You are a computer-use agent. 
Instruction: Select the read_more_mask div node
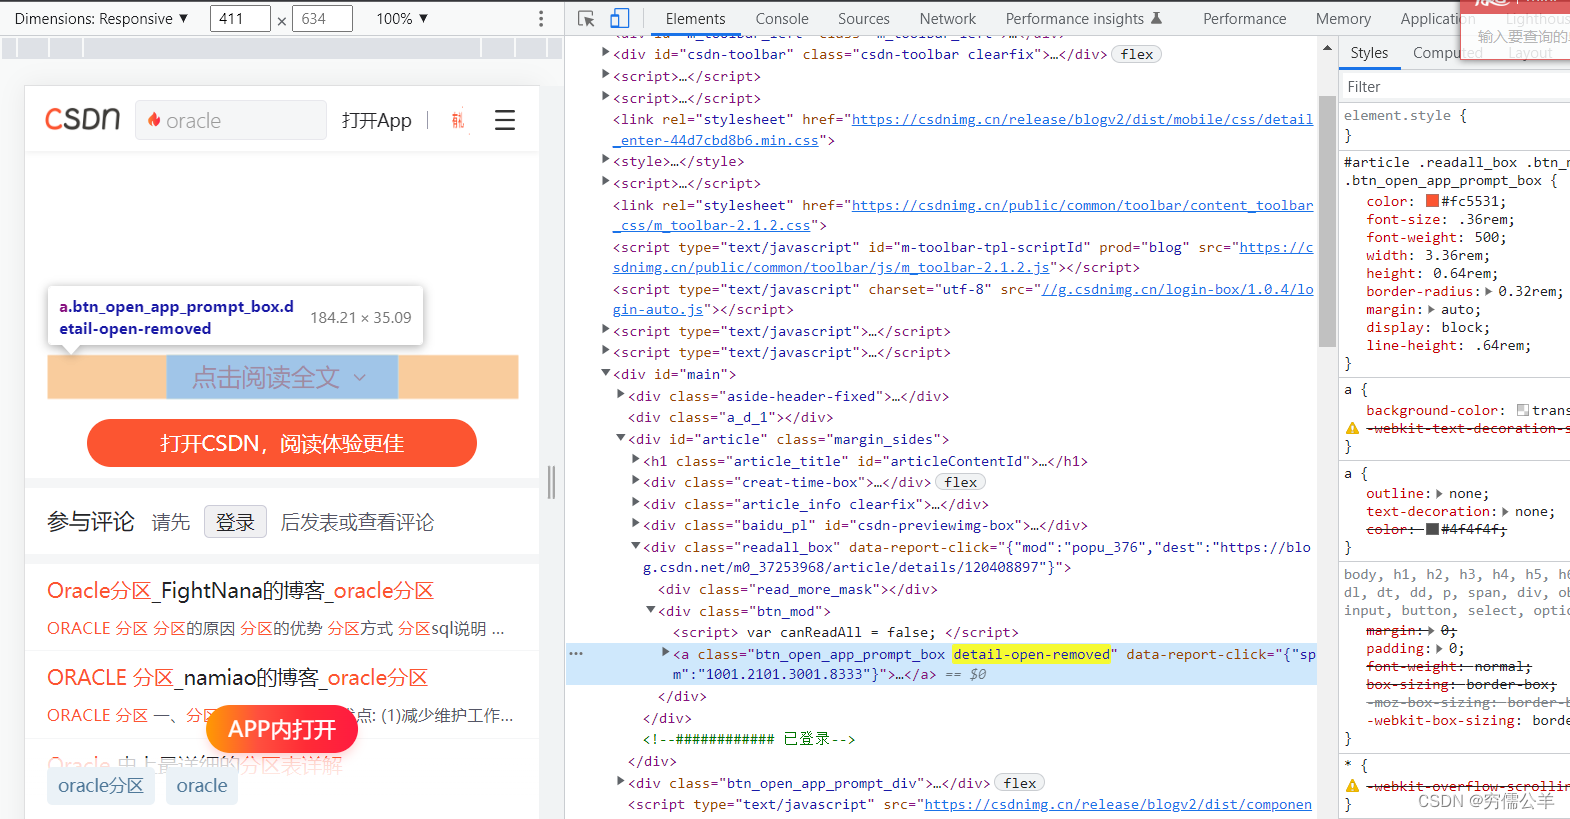(x=798, y=589)
